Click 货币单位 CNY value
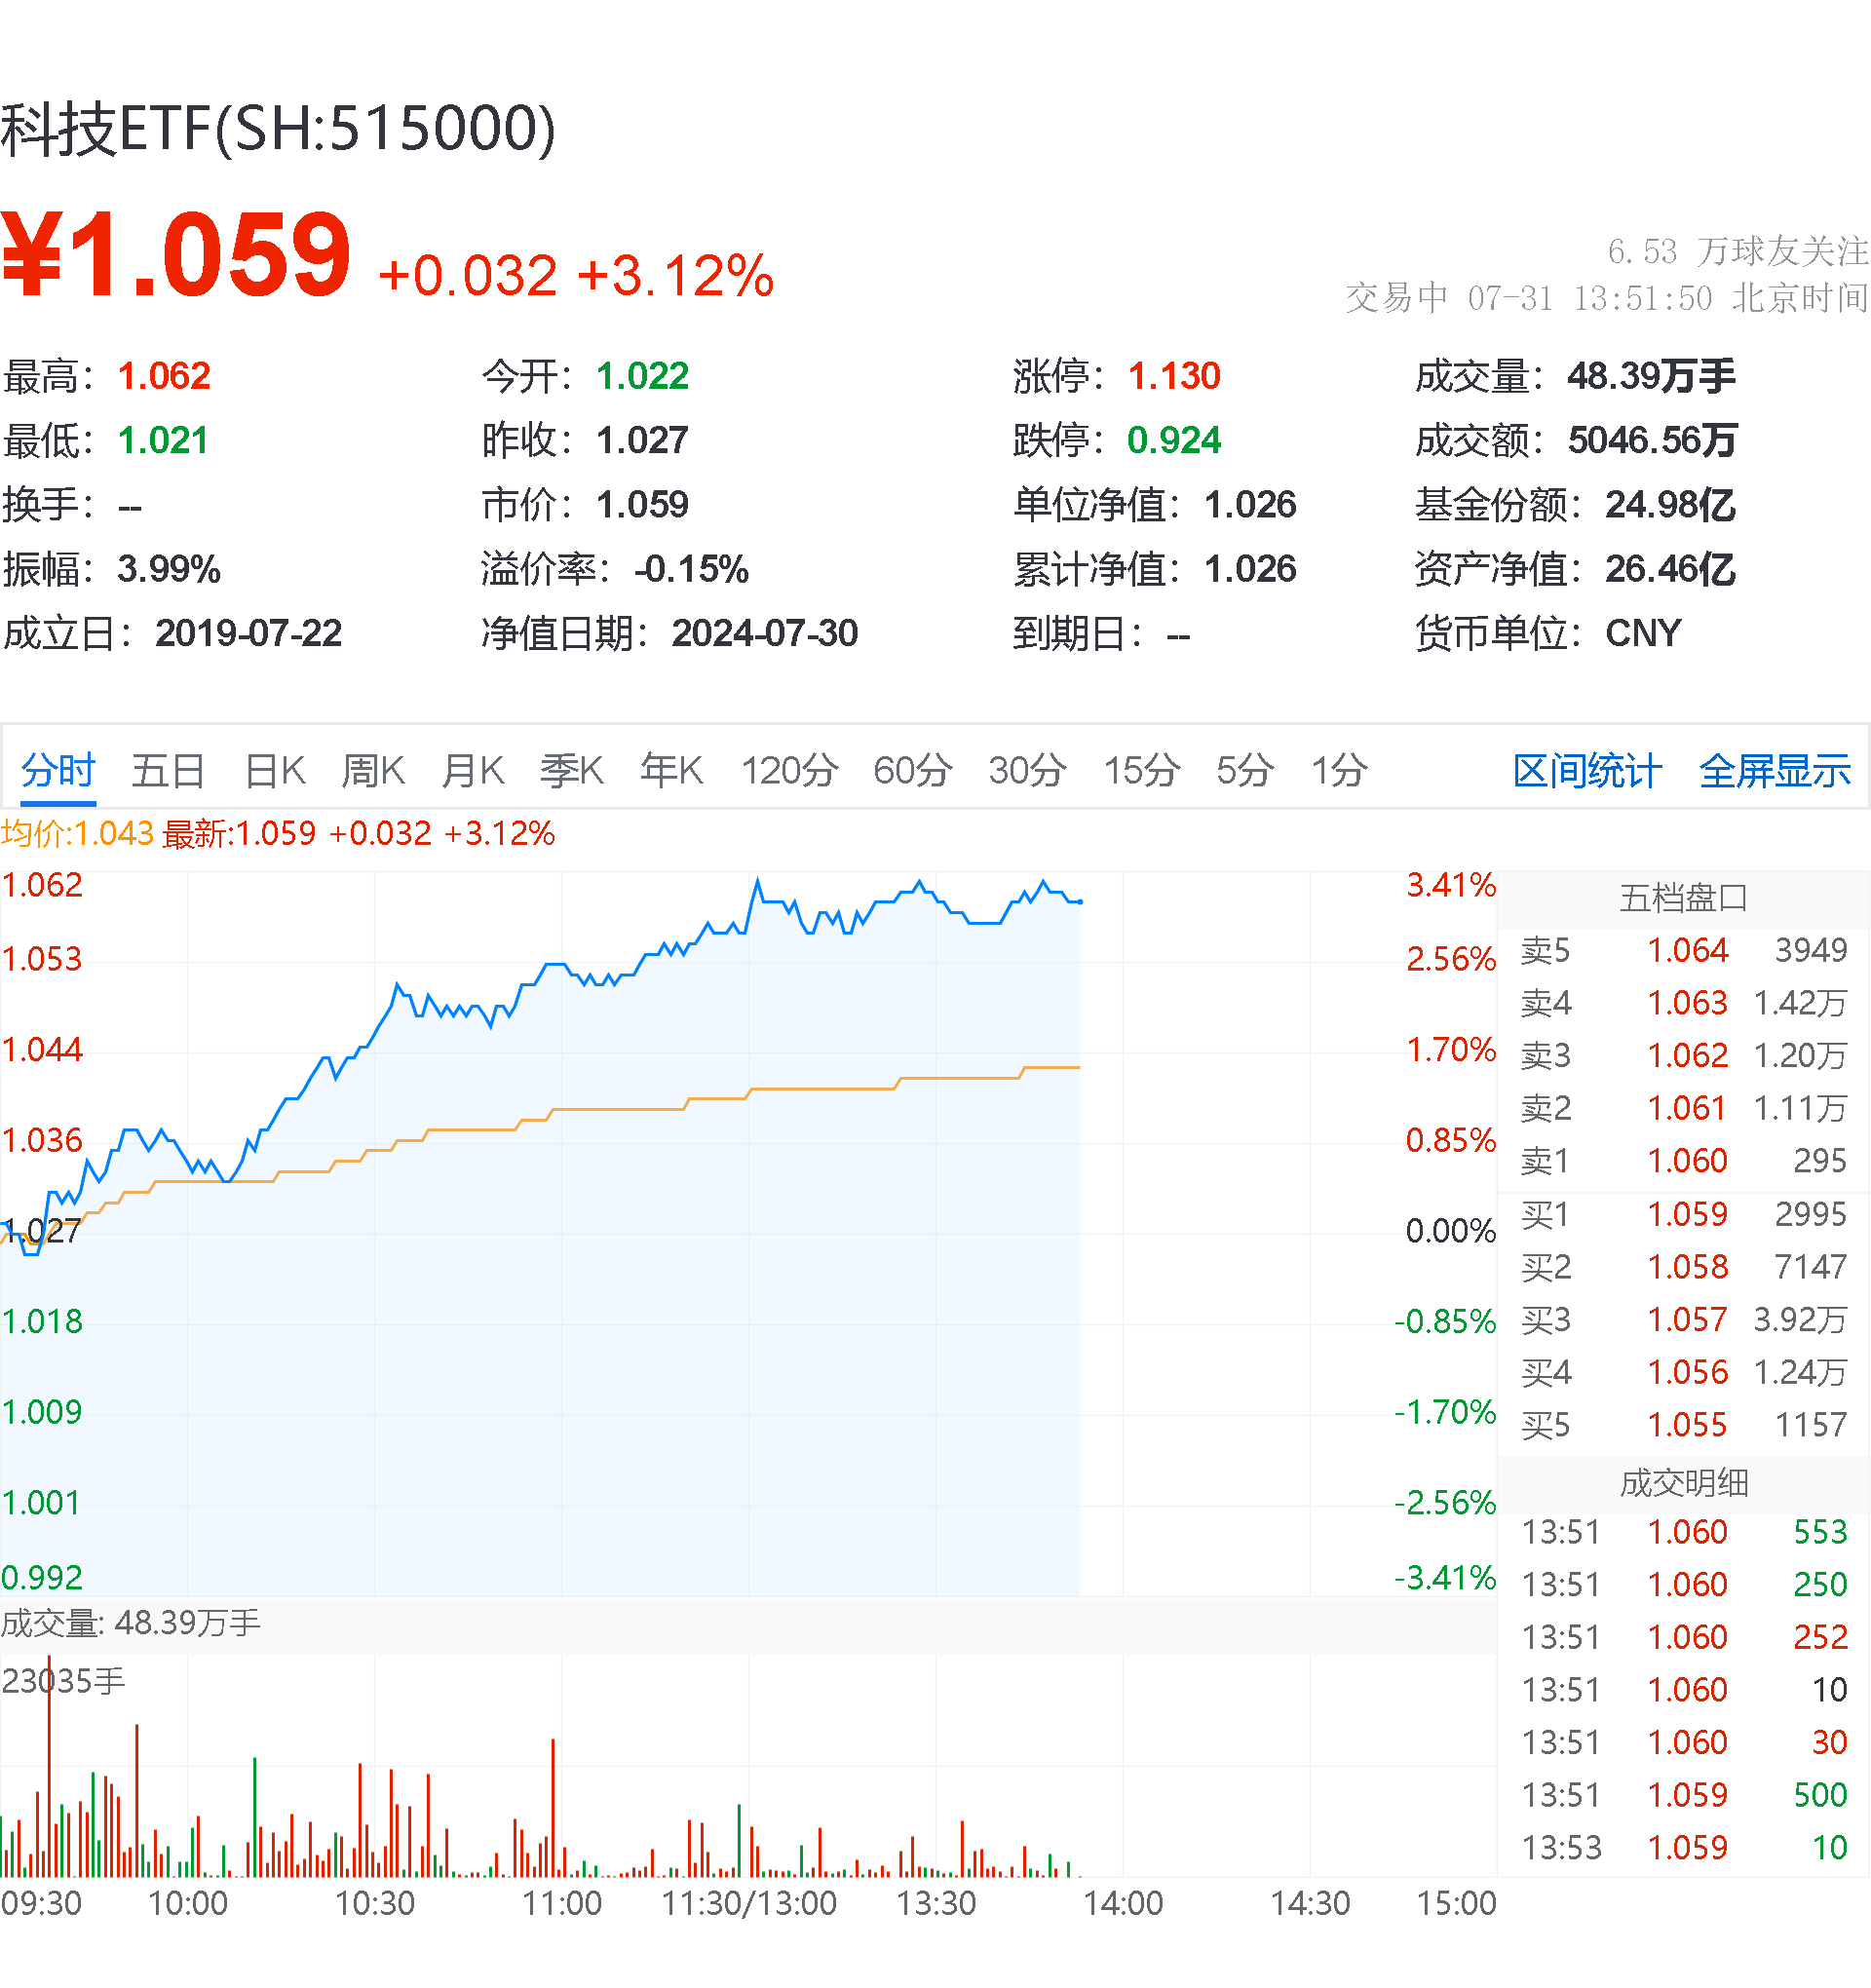The height and width of the screenshot is (1988, 1871). [x=1643, y=634]
